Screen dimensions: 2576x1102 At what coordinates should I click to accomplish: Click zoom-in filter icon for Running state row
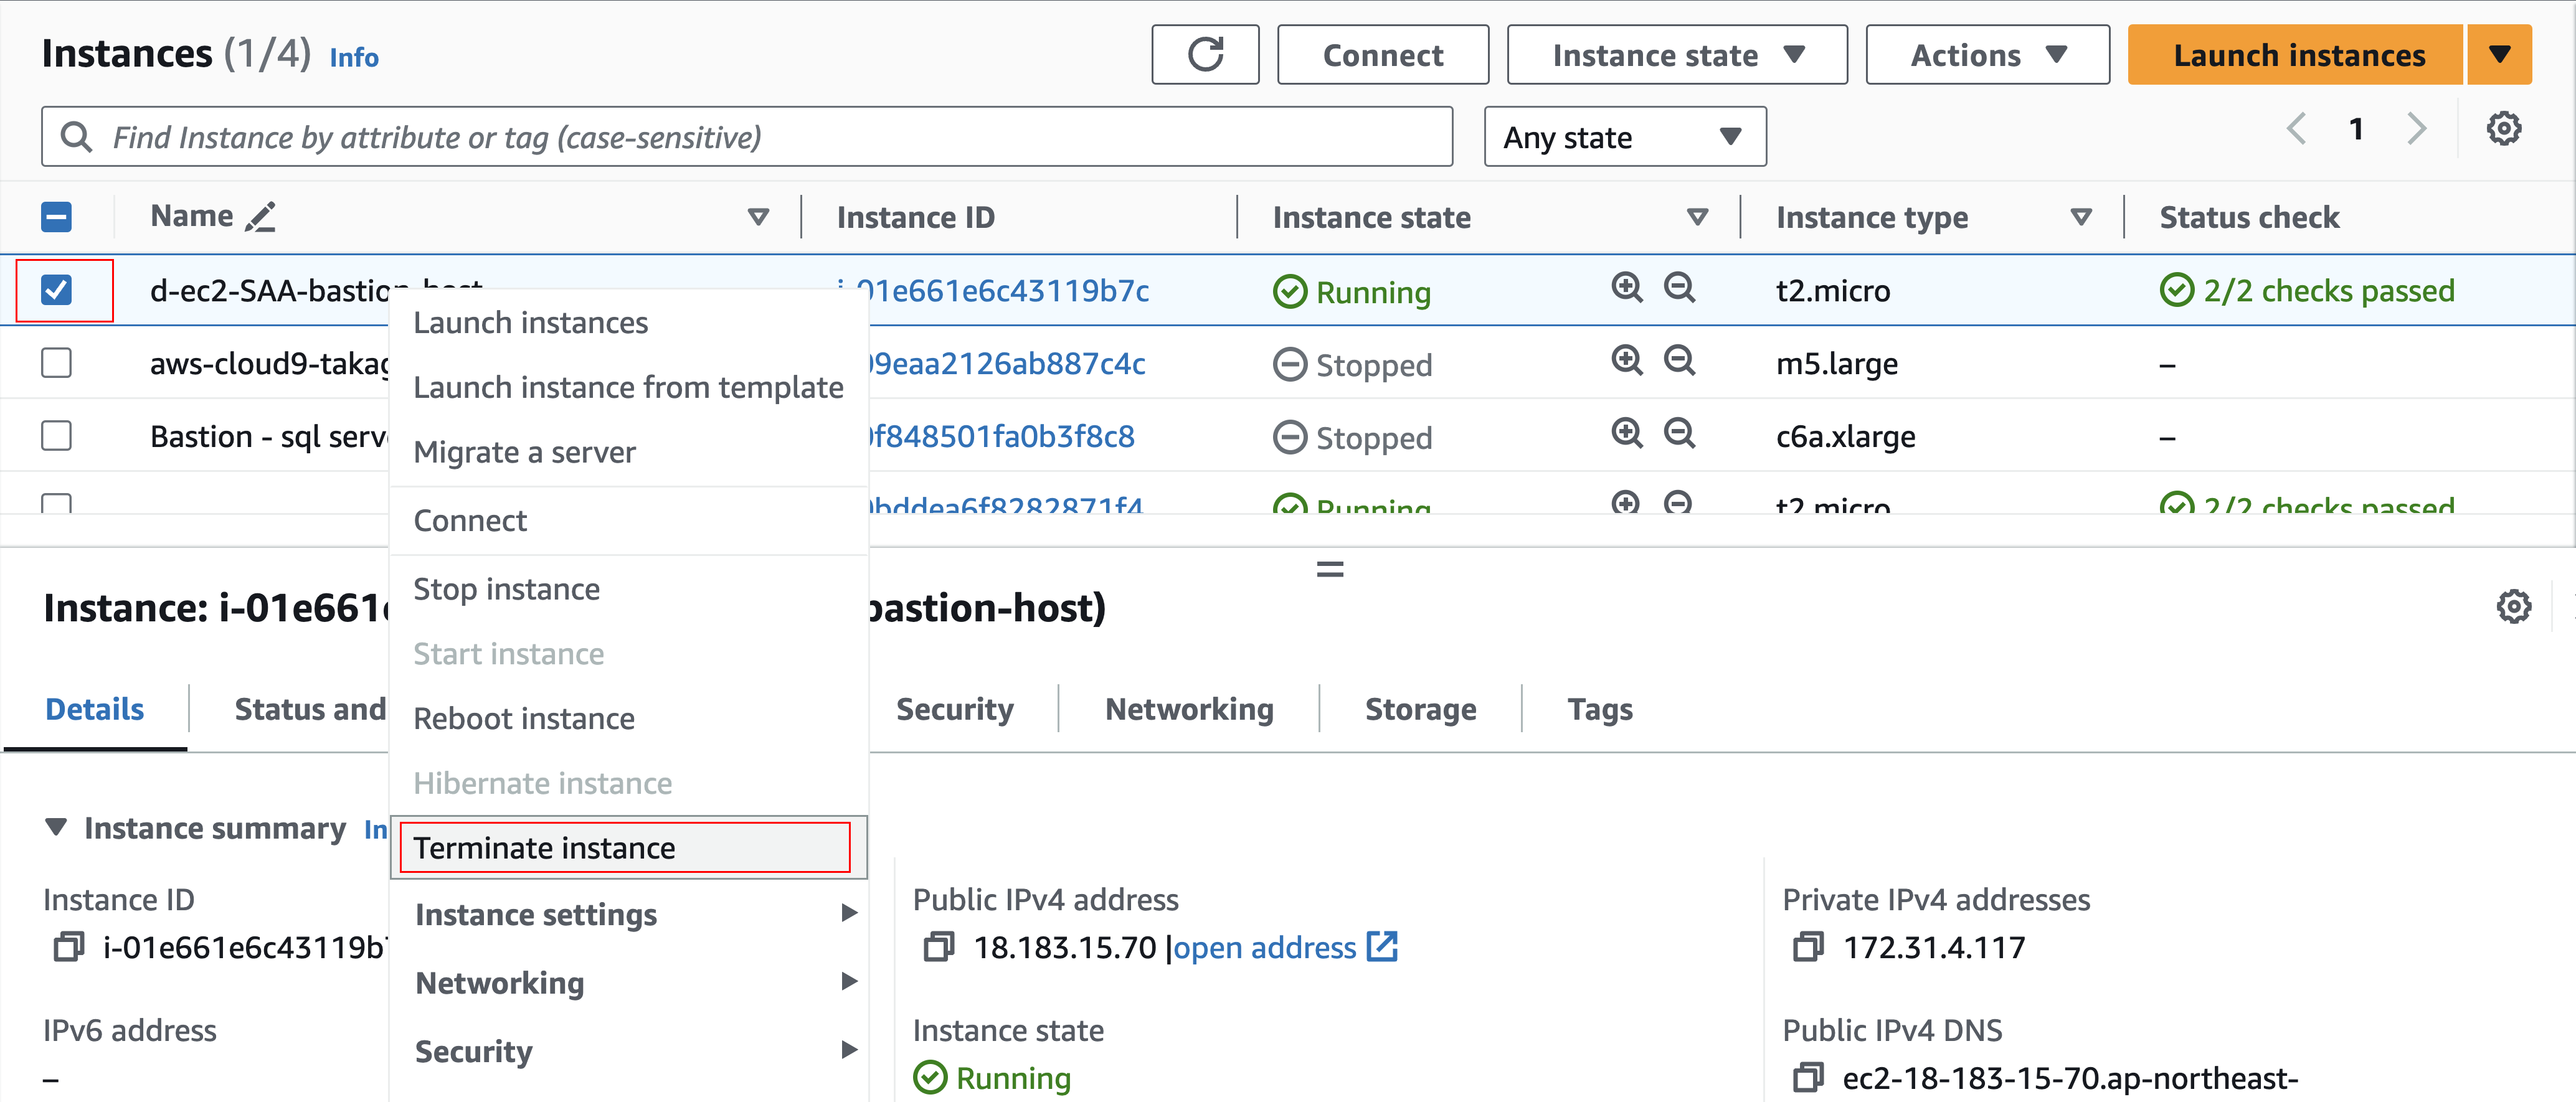tap(1626, 288)
